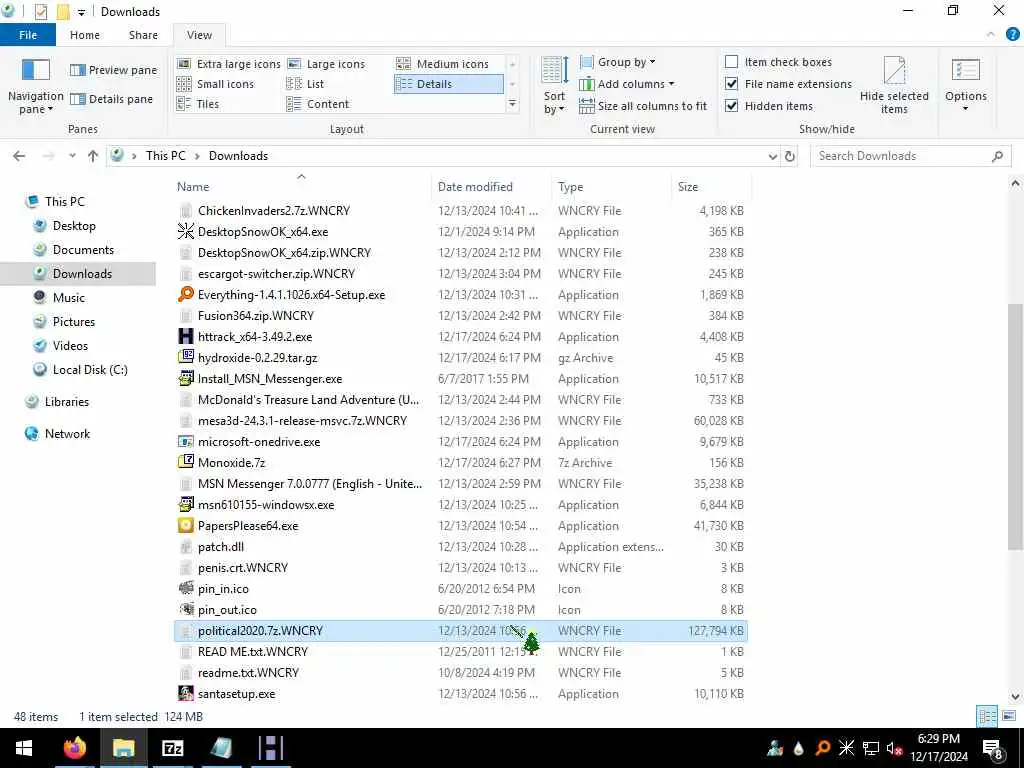
Task: Click Hide selected items
Action: 894,86
